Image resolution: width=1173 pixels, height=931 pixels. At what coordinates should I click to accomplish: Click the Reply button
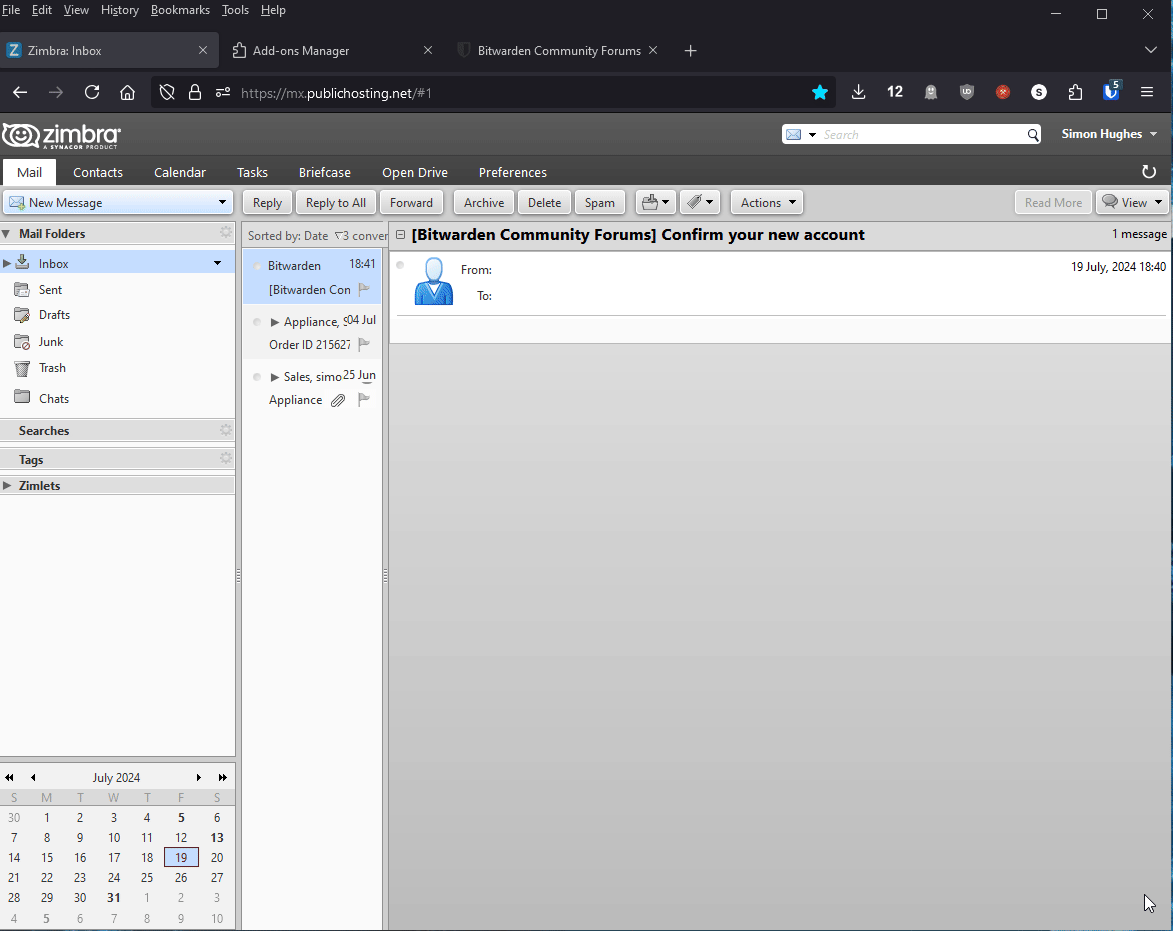(267, 203)
